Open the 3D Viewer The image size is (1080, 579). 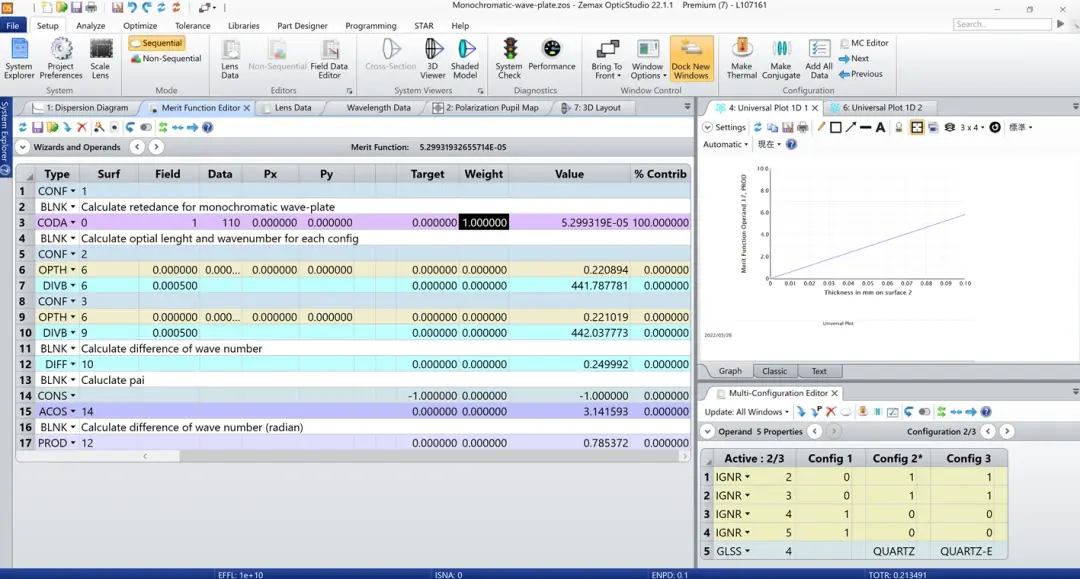pos(433,59)
